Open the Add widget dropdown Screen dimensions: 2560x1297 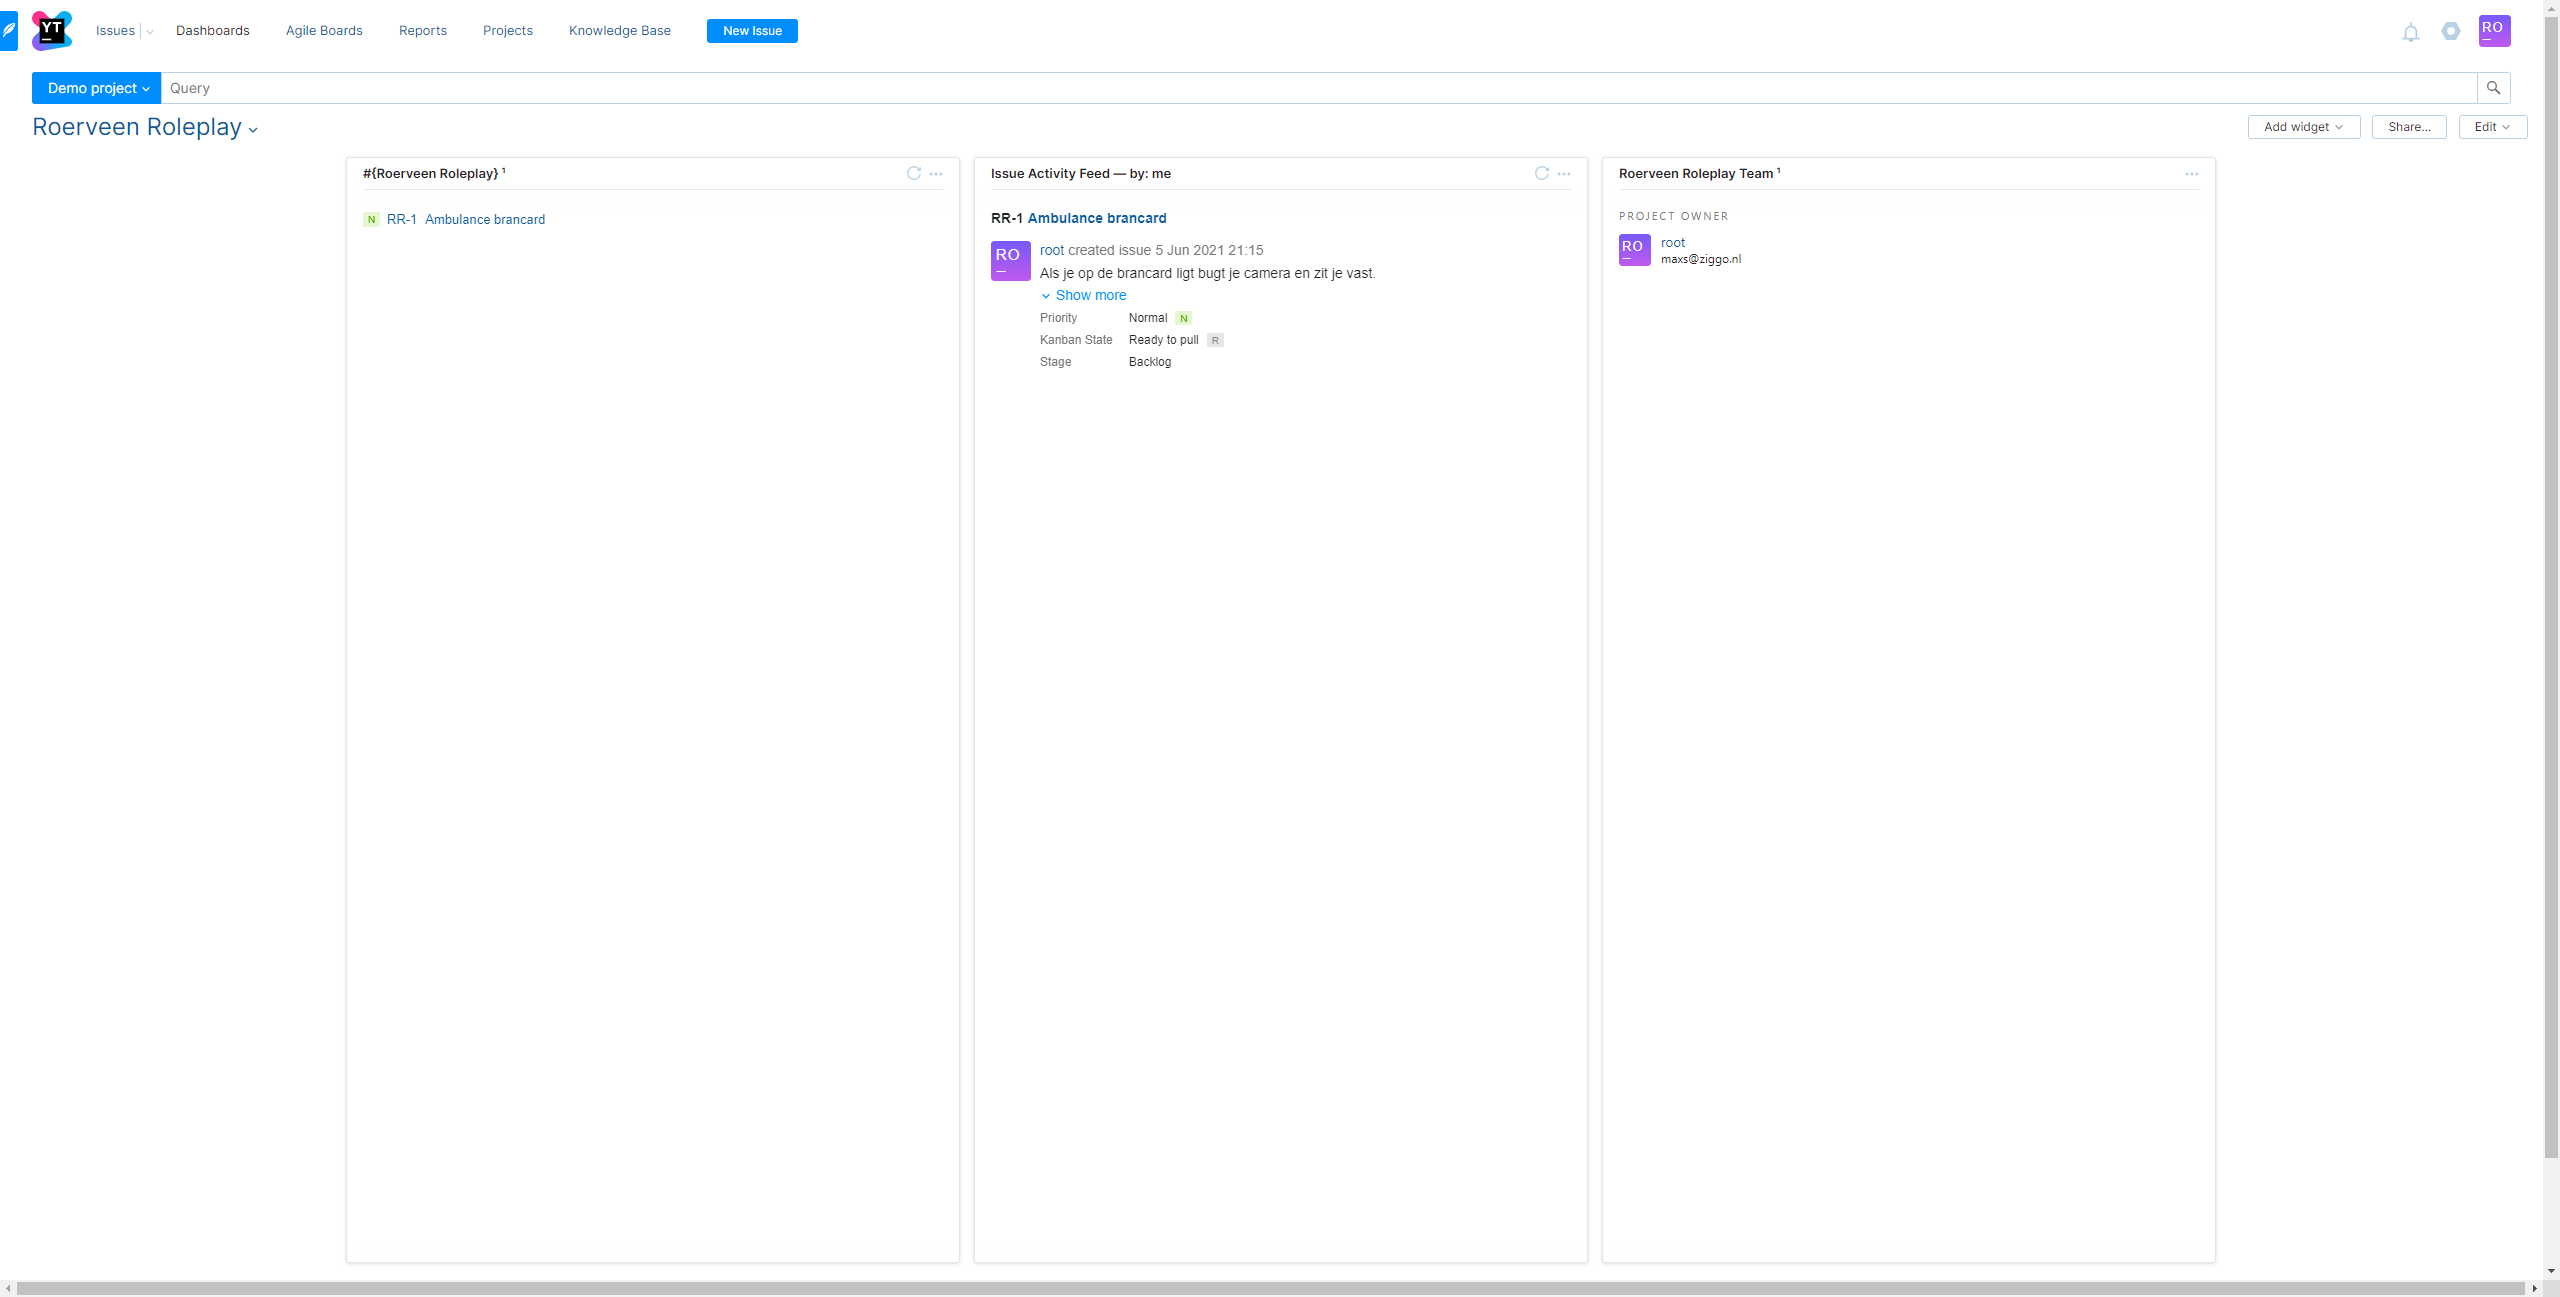click(x=2303, y=127)
